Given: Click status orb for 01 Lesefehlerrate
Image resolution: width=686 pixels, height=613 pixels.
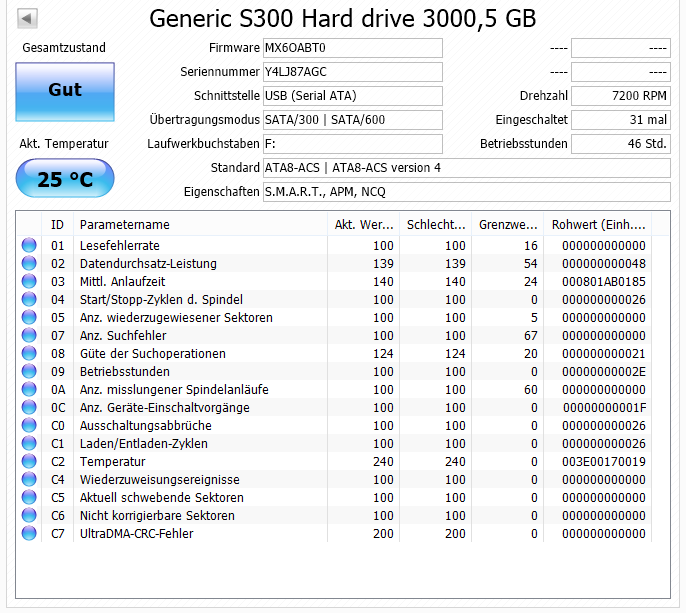Looking at the screenshot, I should coord(29,245).
